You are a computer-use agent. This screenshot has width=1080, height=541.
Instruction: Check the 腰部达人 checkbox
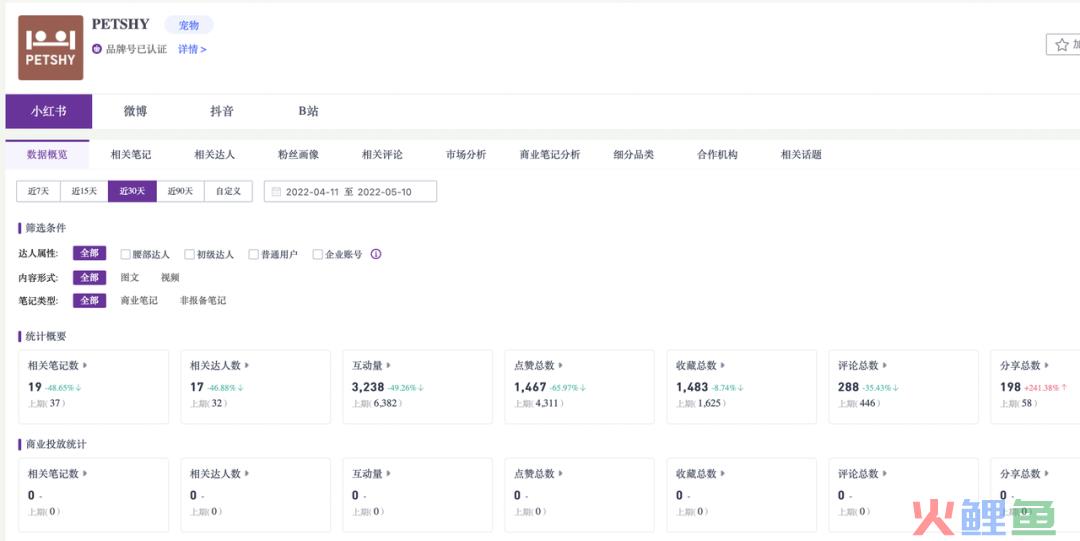coord(125,254)
